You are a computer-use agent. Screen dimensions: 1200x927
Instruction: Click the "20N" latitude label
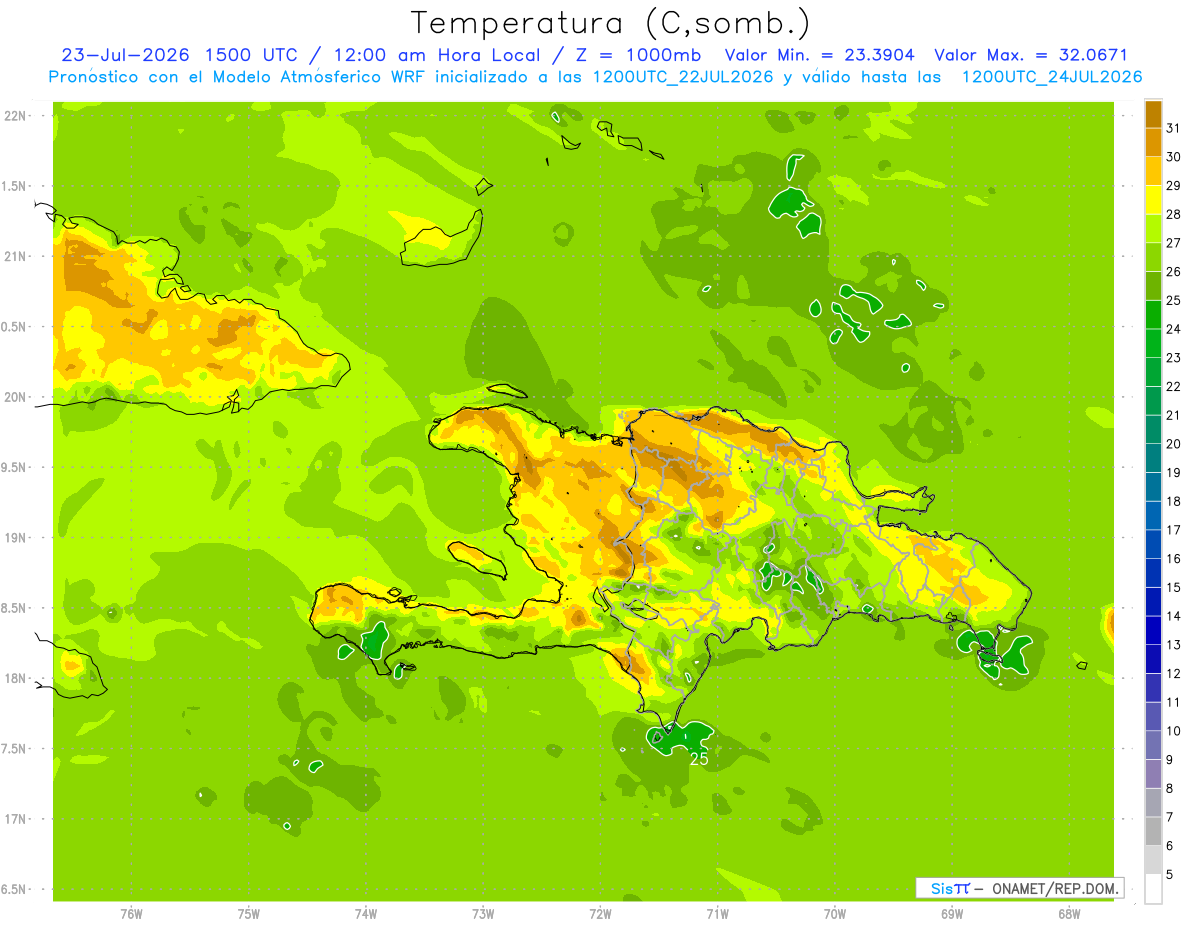(15, 397)
